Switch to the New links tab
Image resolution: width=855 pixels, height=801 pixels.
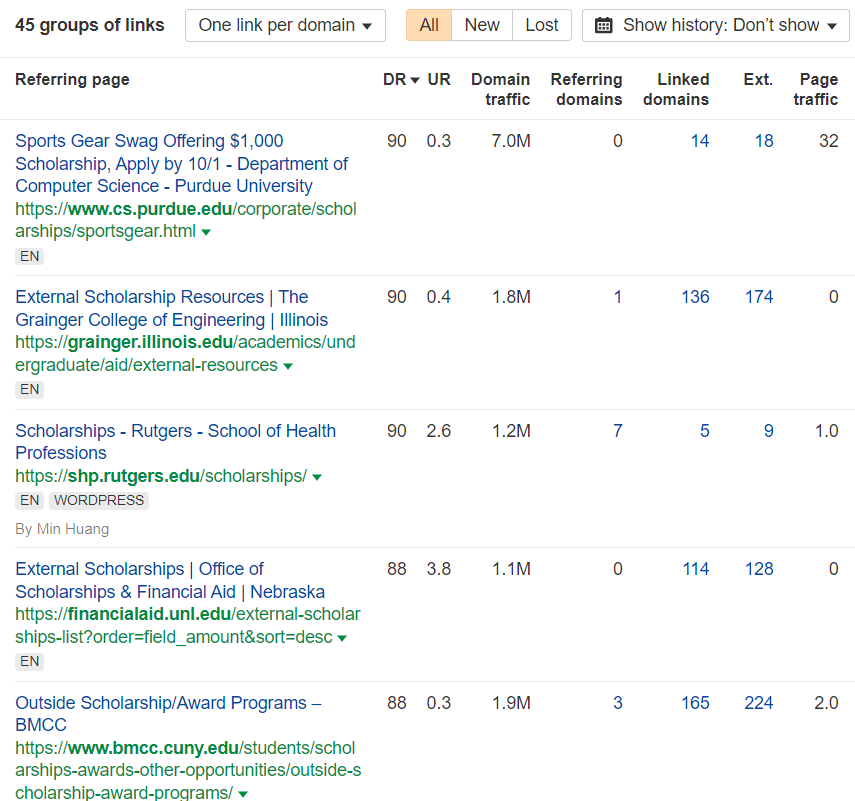pyautogui.click(x=482, y=25)
